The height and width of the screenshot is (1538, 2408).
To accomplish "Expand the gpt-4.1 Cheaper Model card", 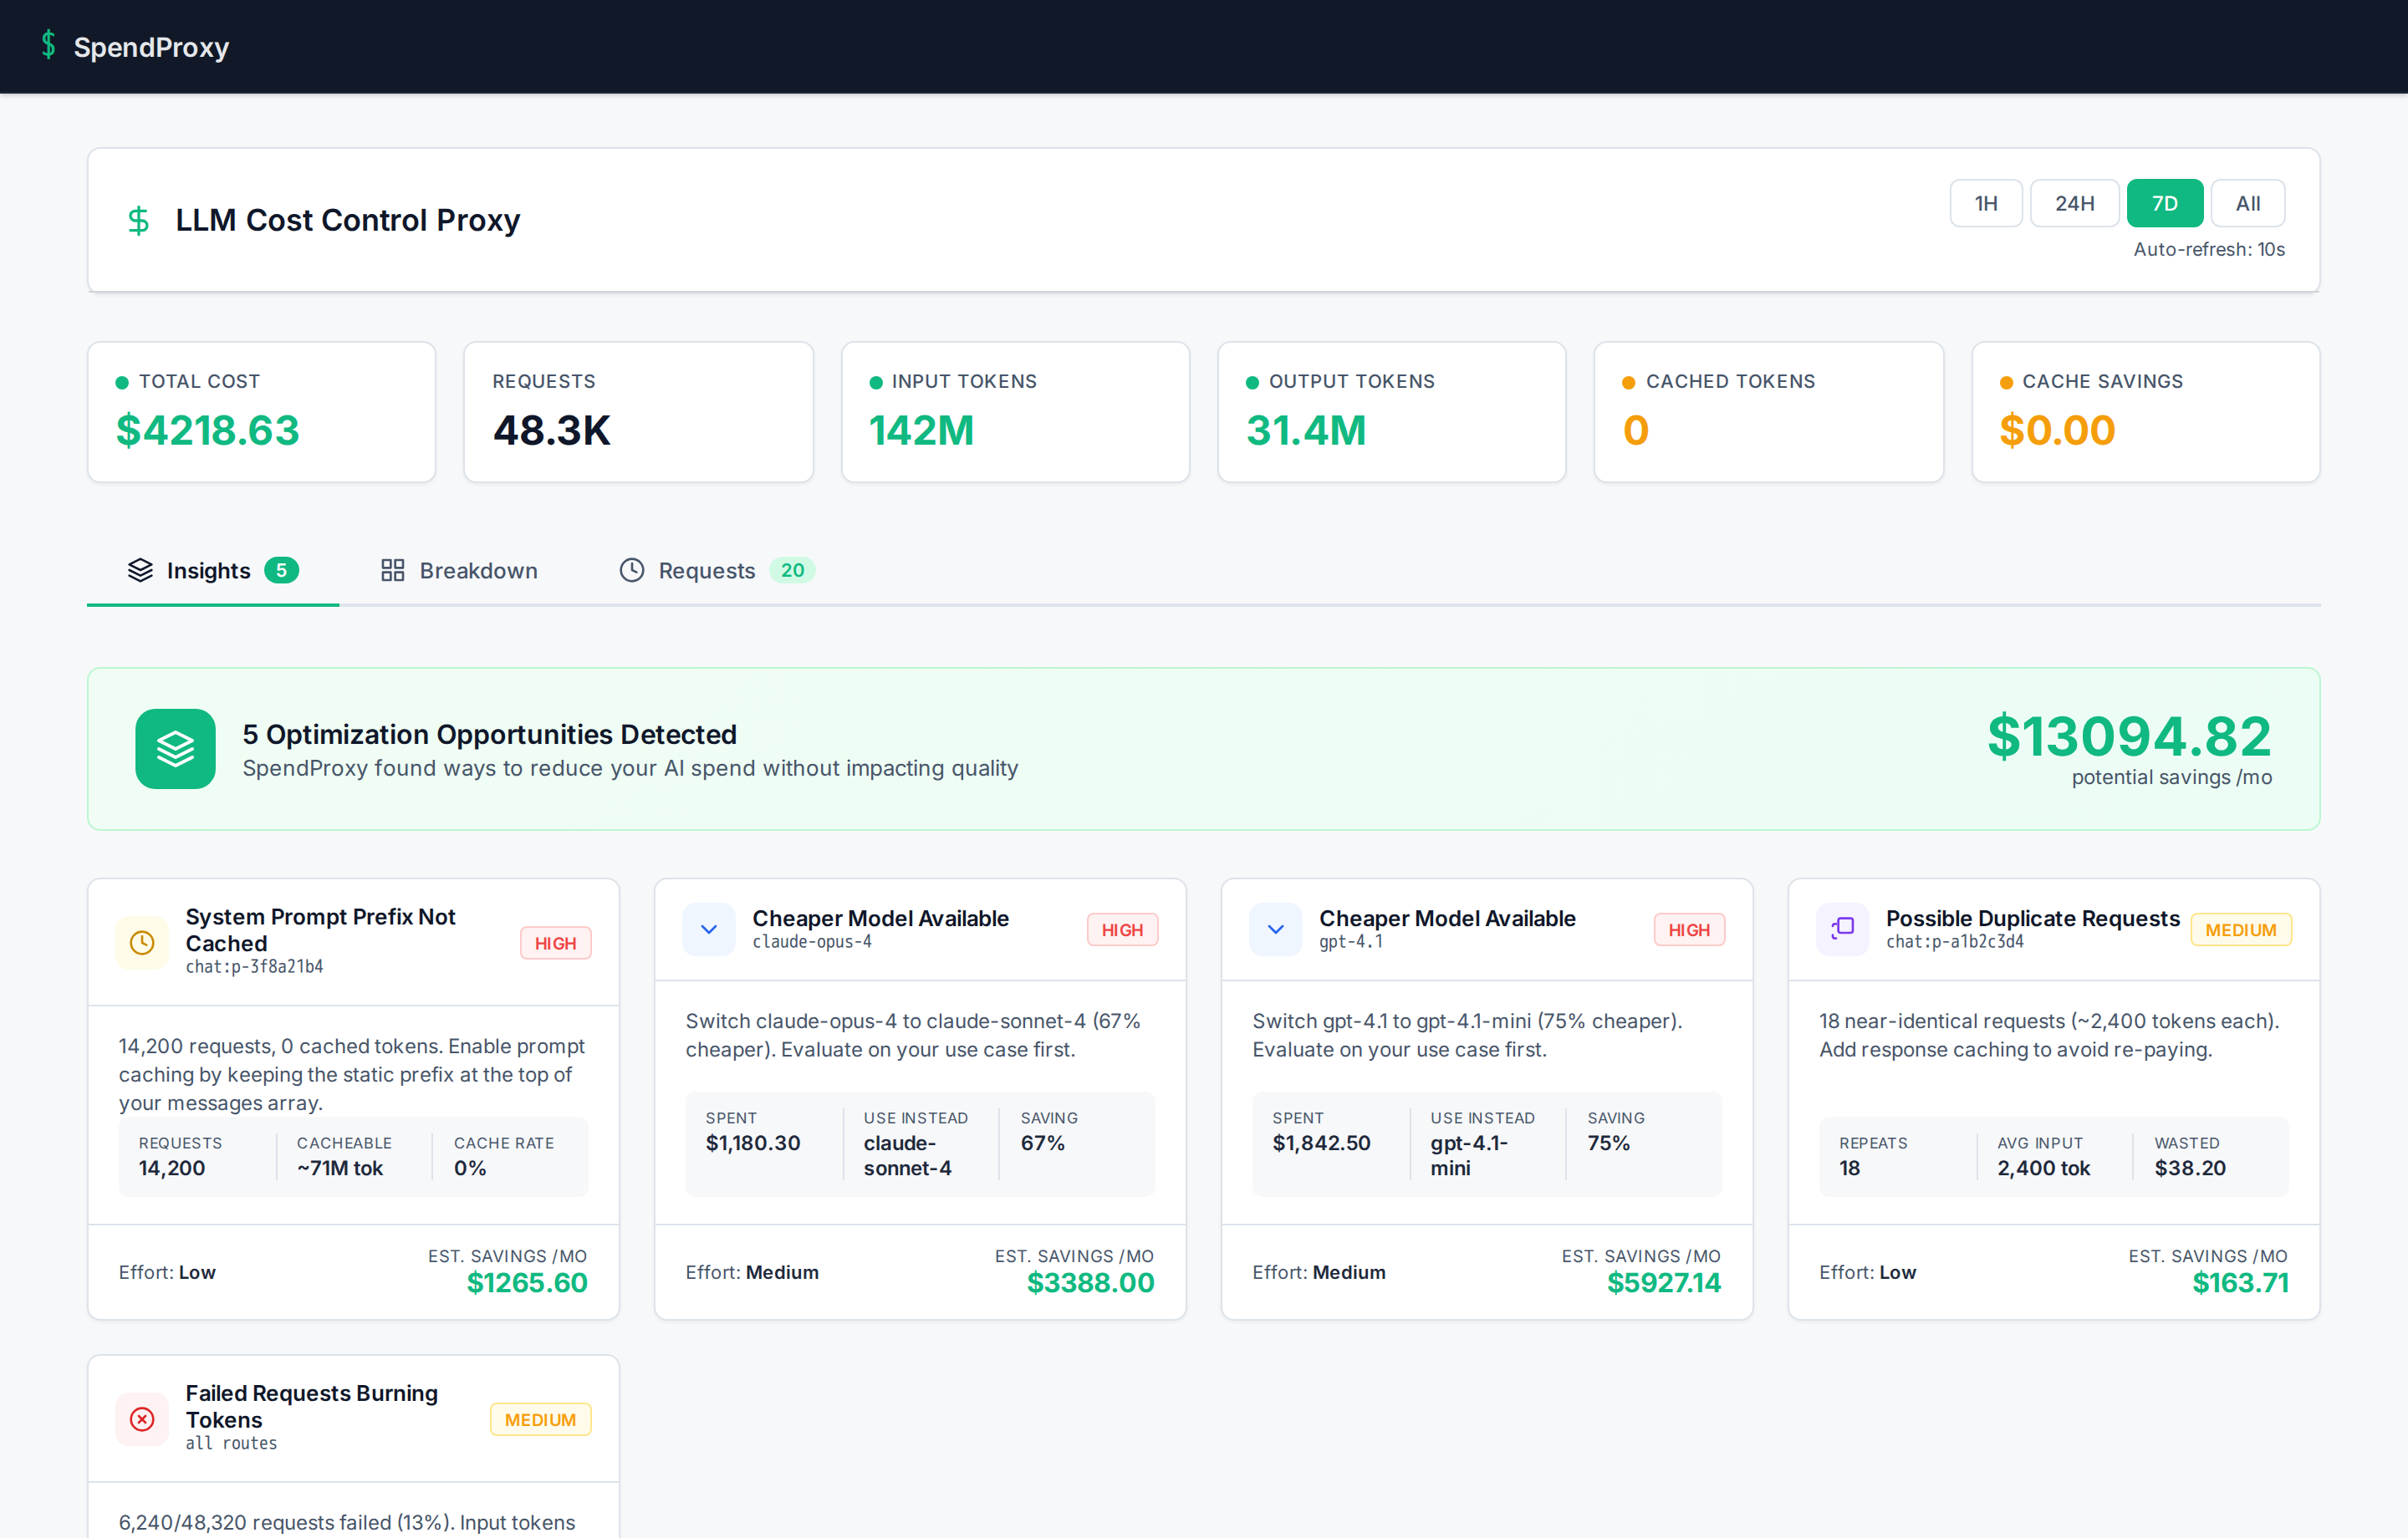I will [1275, 929].
